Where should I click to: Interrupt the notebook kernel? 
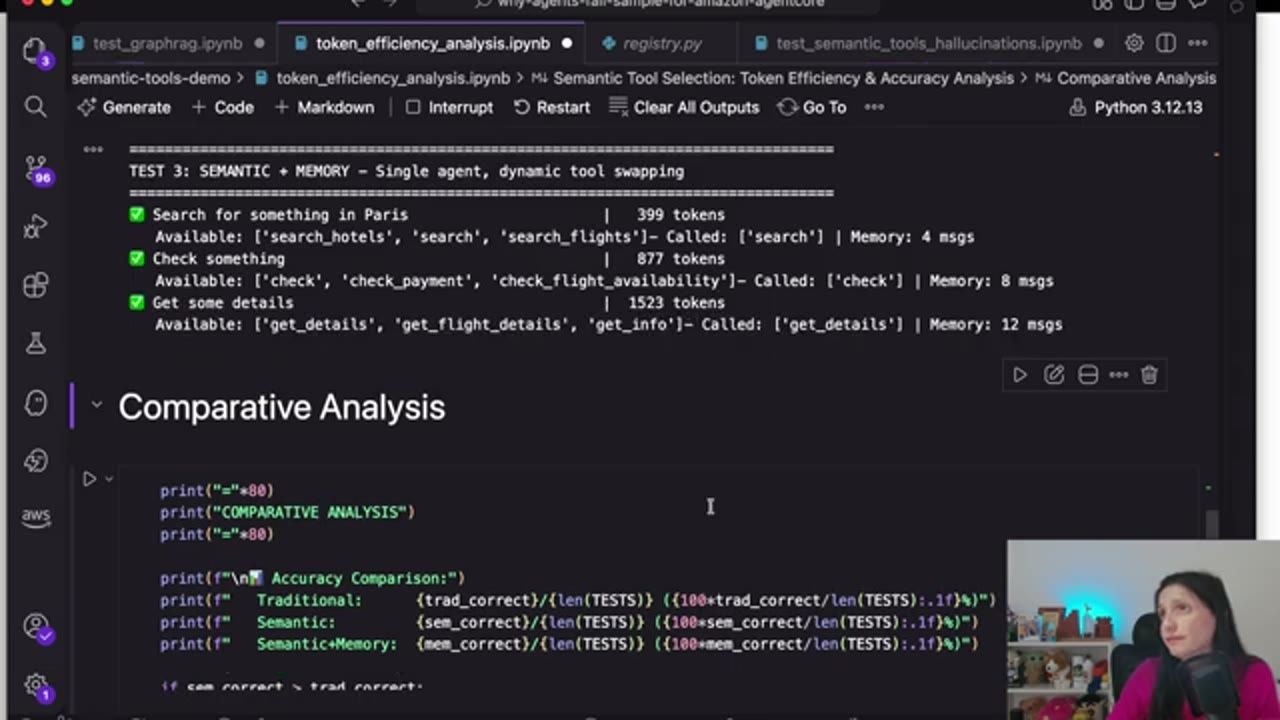point(449,107)
